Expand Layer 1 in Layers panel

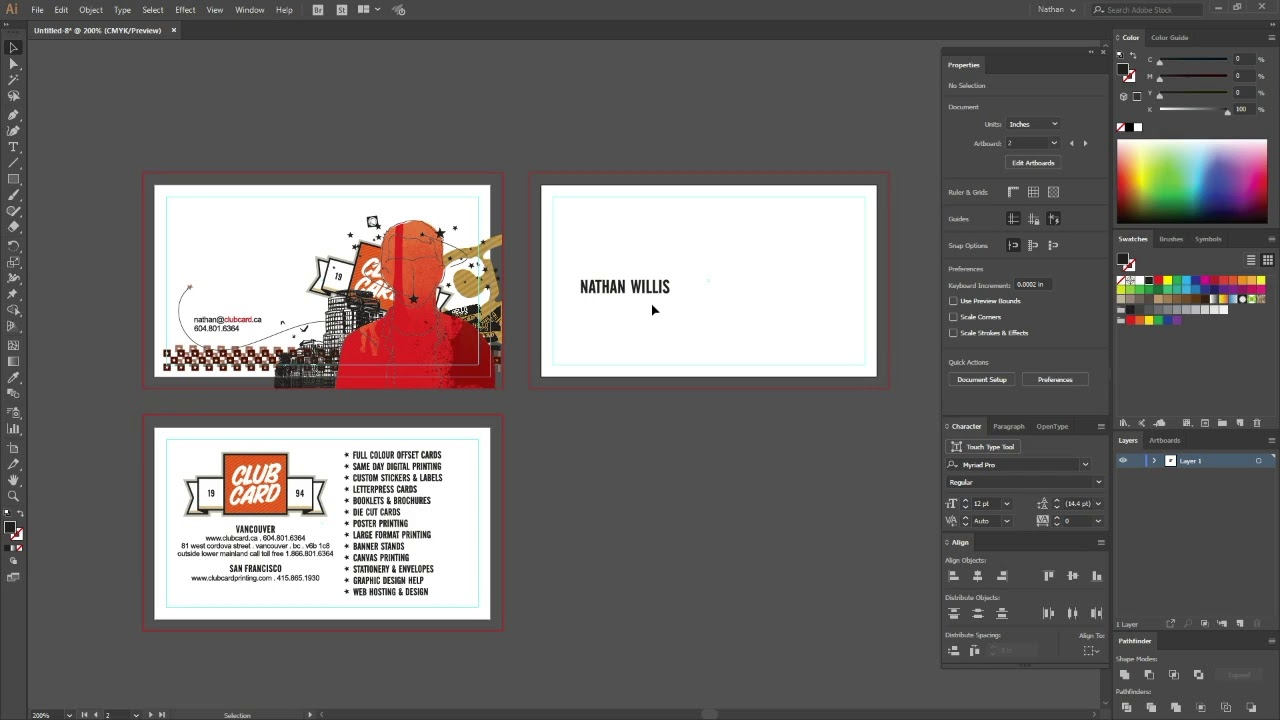[x=1154, y=461]
